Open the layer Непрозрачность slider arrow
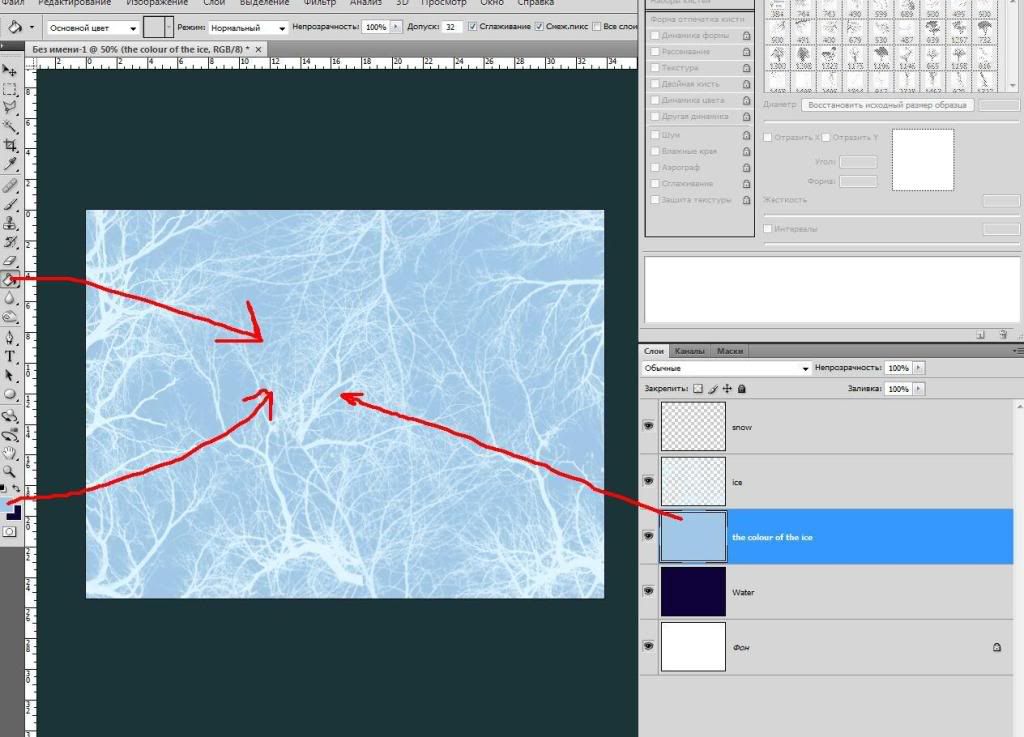The image size is (1024, 737). (918, 368)
